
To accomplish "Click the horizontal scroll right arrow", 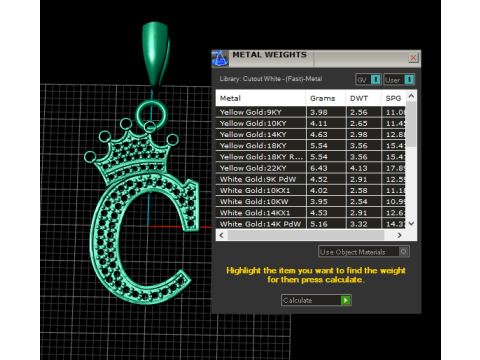I will tap(399, 235).
